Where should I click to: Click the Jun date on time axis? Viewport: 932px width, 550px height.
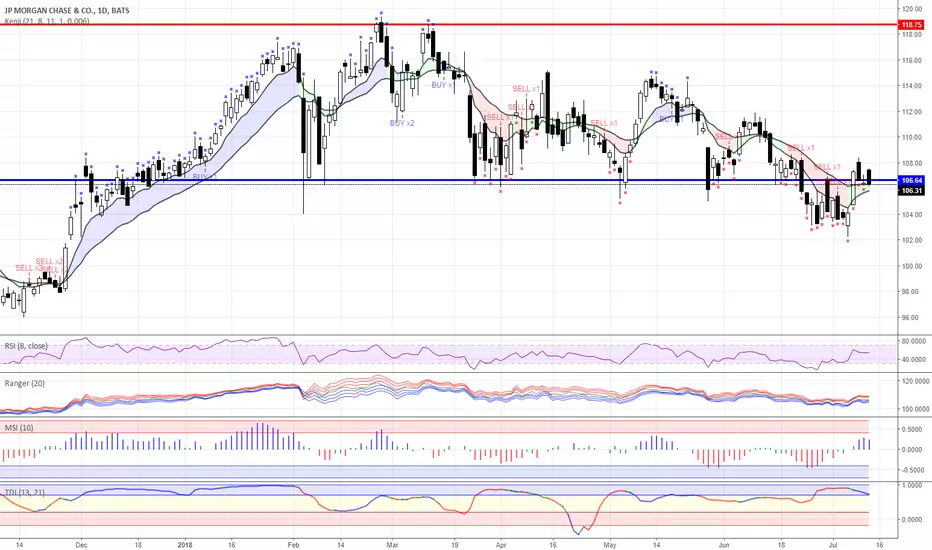click(724, 544)
